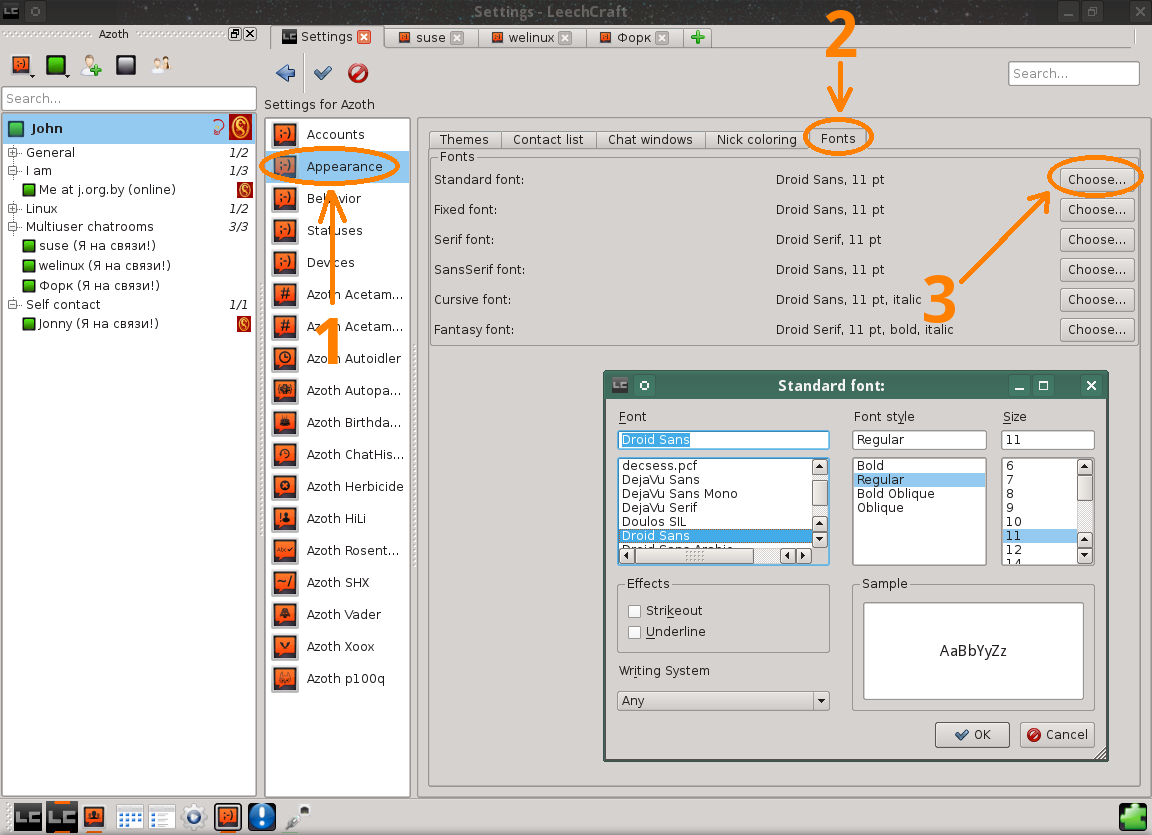Click the two-people icon in Azoth toolbar

[161, 65]
